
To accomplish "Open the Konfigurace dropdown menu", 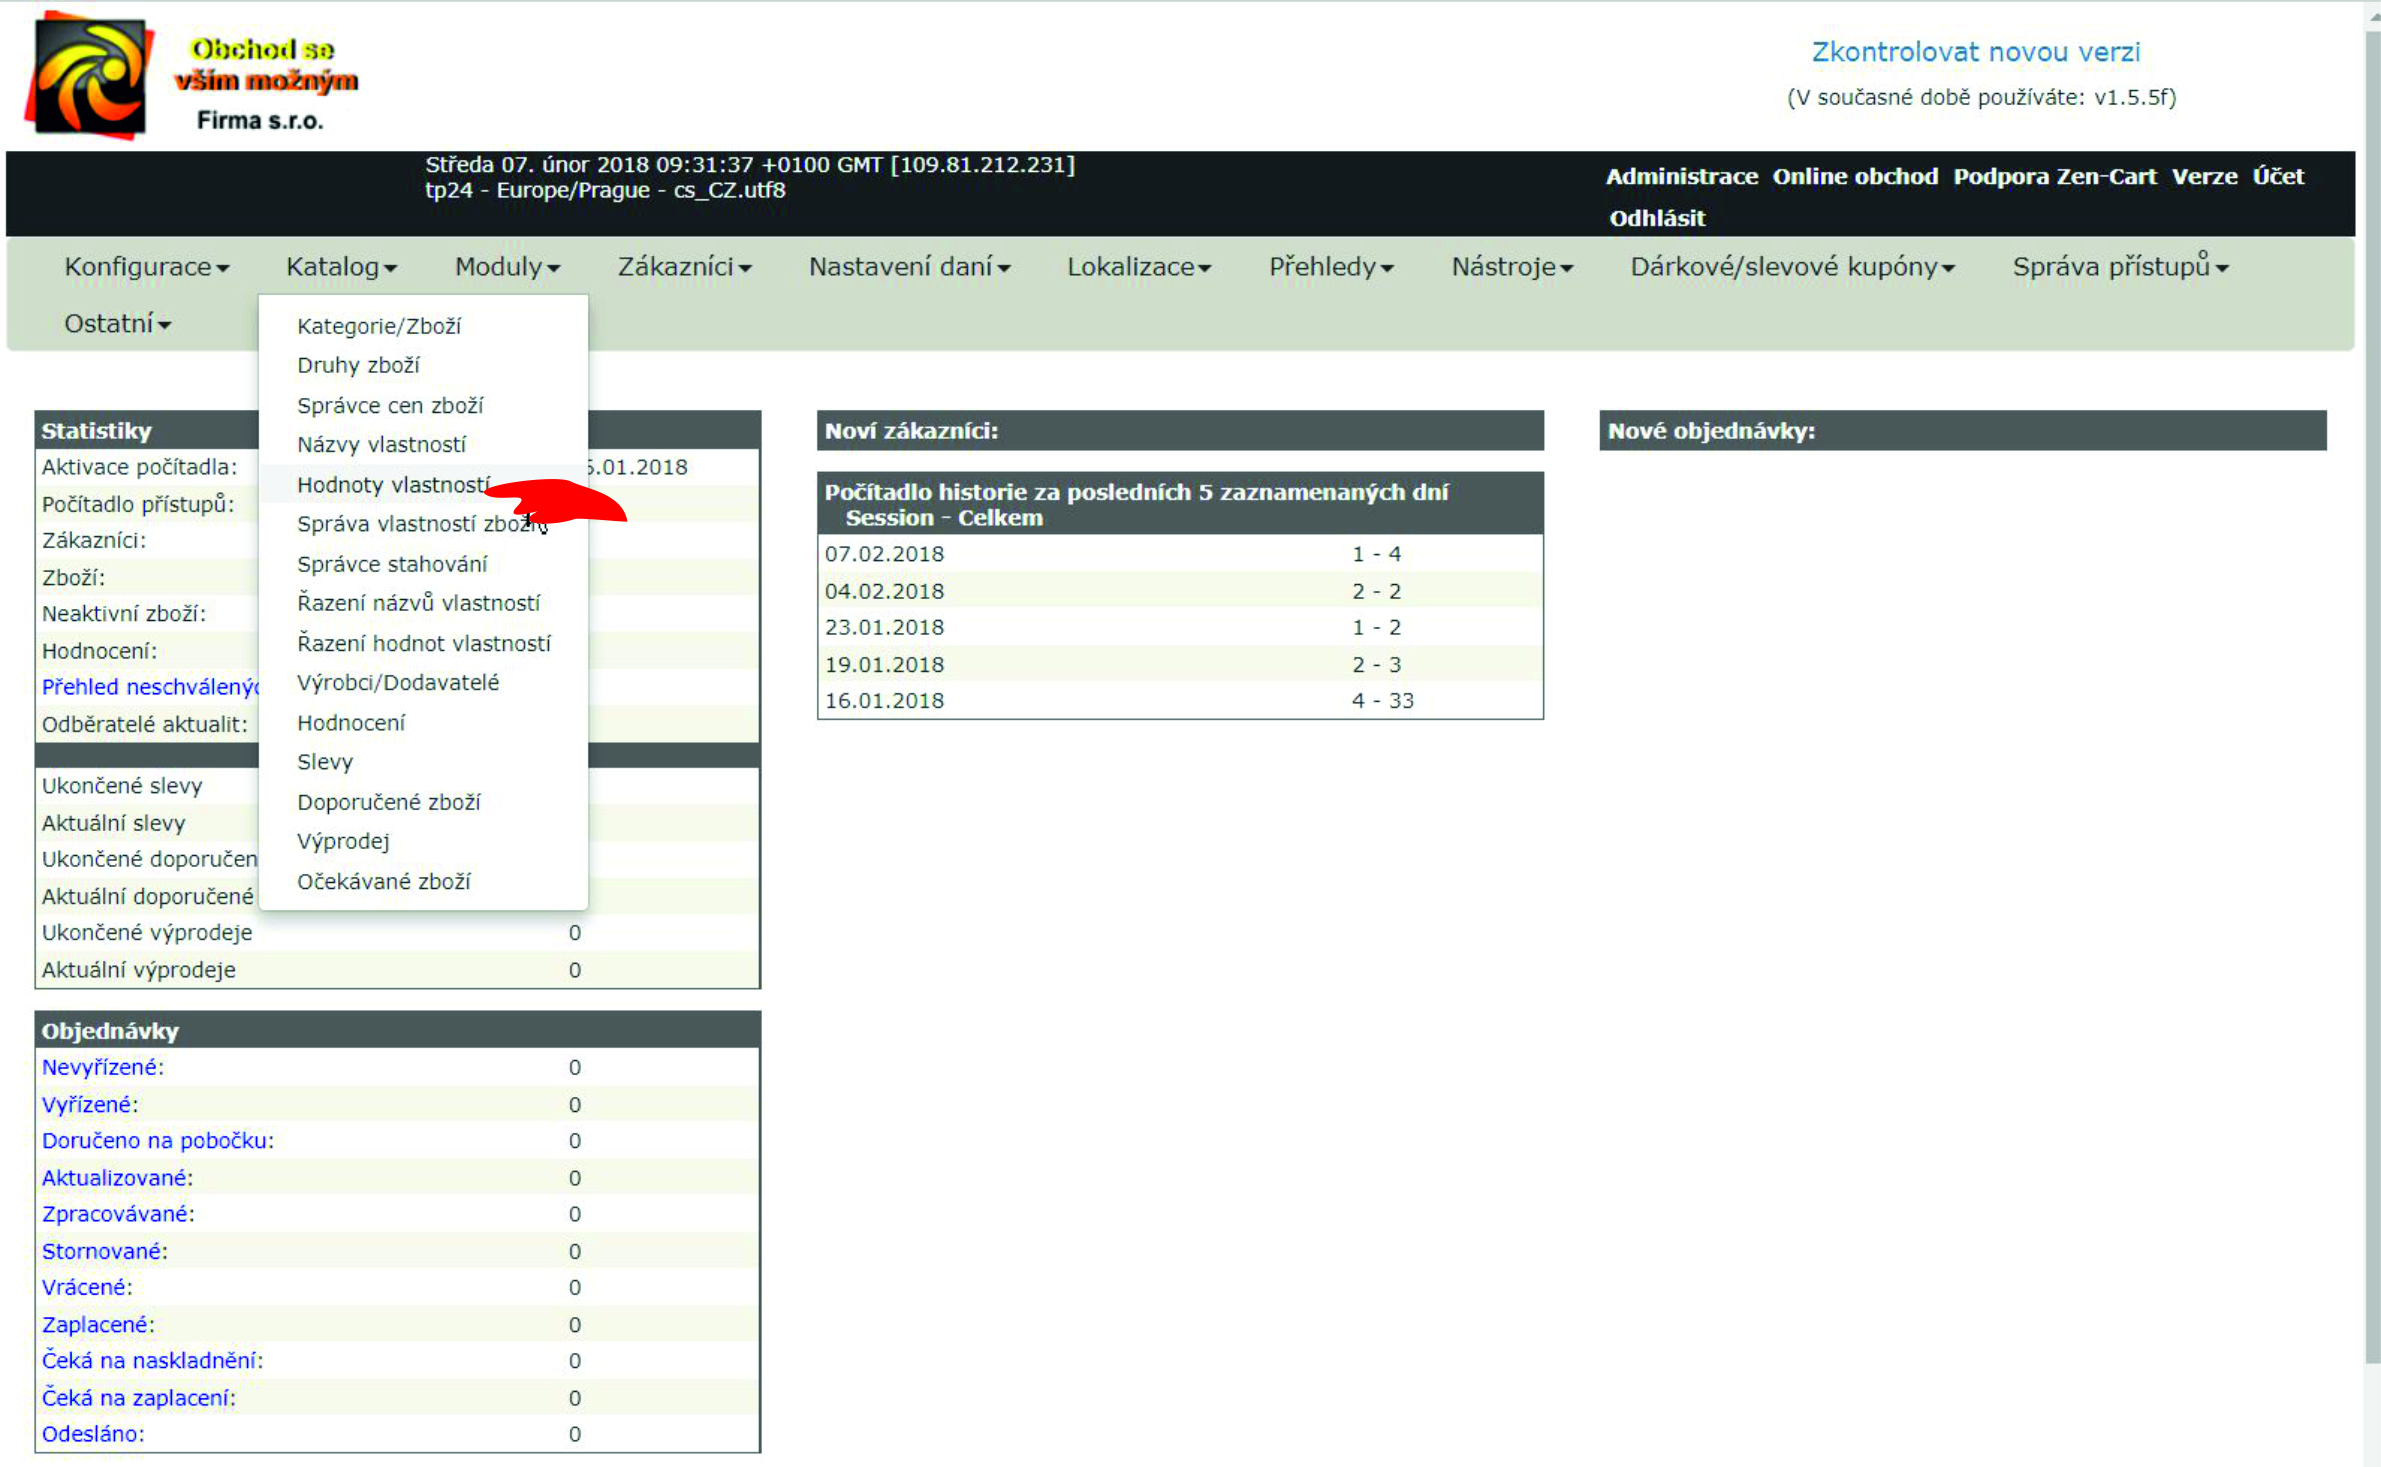I will pyautogui.click(x=146, y=267).
